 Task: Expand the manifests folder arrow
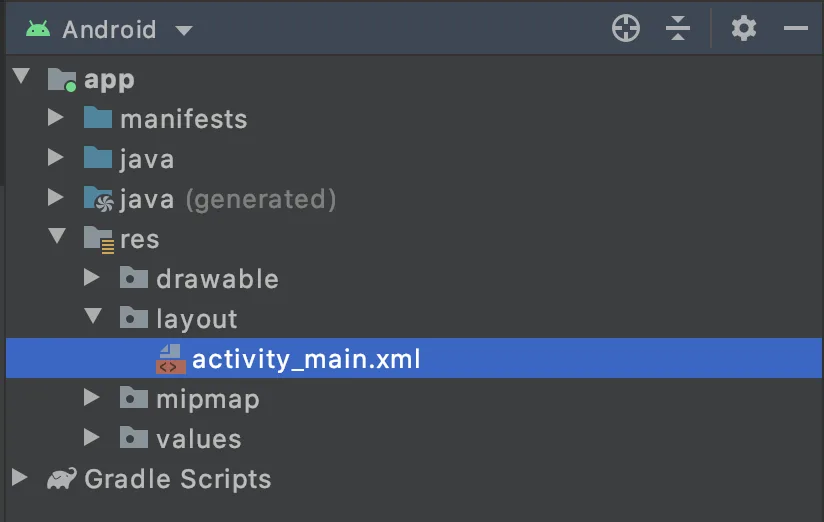point(55,117)
